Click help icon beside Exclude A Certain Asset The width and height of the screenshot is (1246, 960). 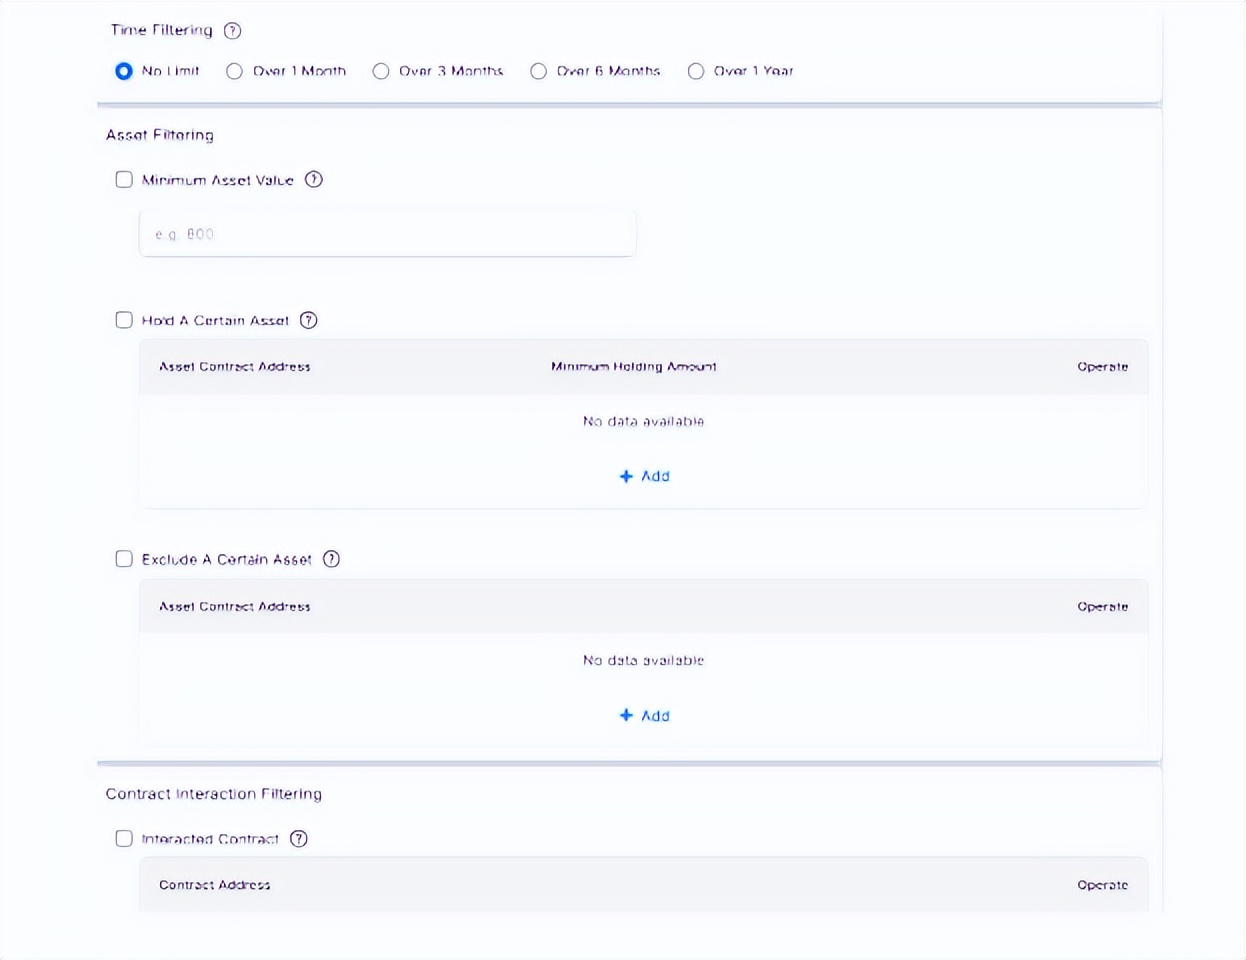click(x=332, y=559)
